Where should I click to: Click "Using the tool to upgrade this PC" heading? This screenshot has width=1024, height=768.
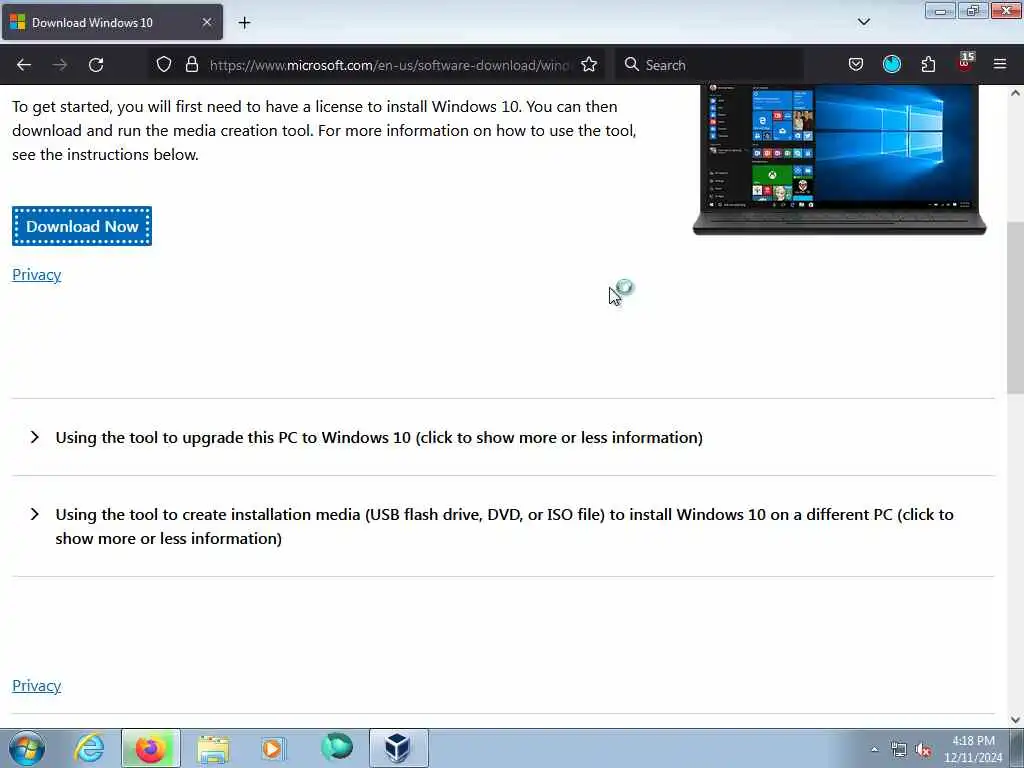click(x=379, y=438)
